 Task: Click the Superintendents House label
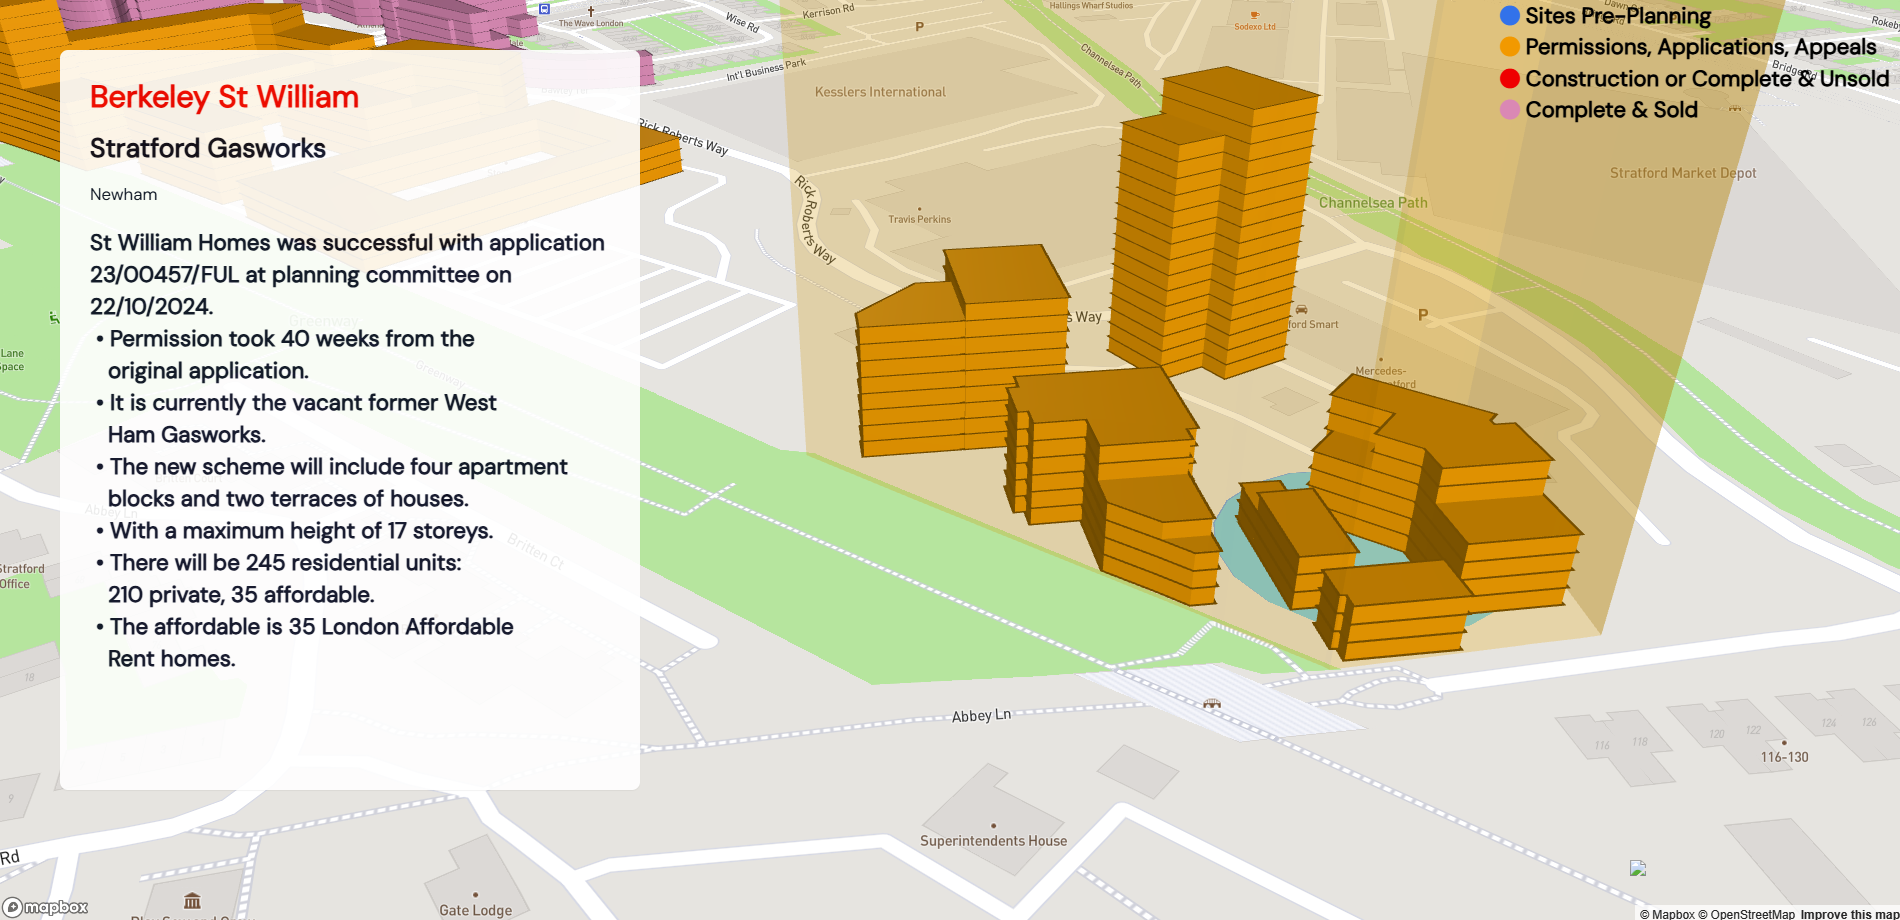point(993,841)
